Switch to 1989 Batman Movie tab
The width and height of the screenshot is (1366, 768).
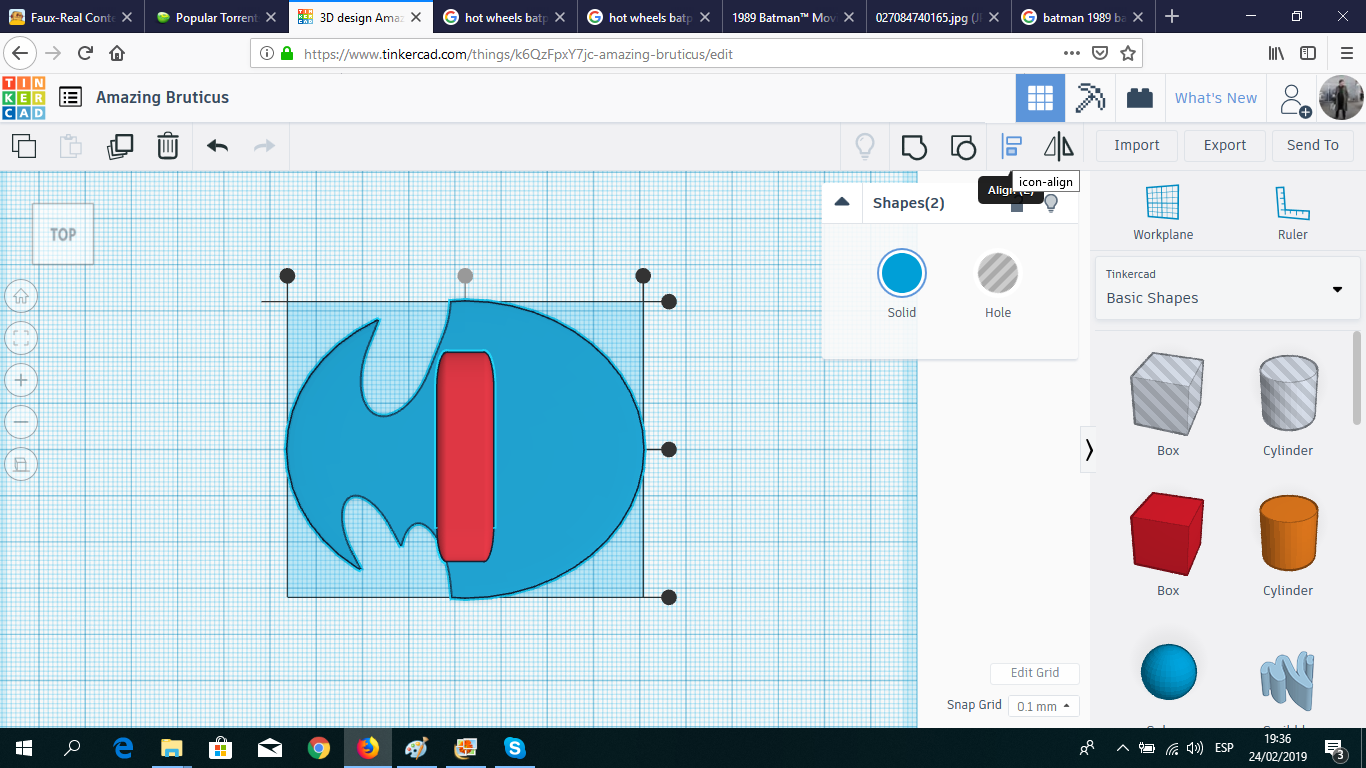pyautogui.click(x=795, y=17)
